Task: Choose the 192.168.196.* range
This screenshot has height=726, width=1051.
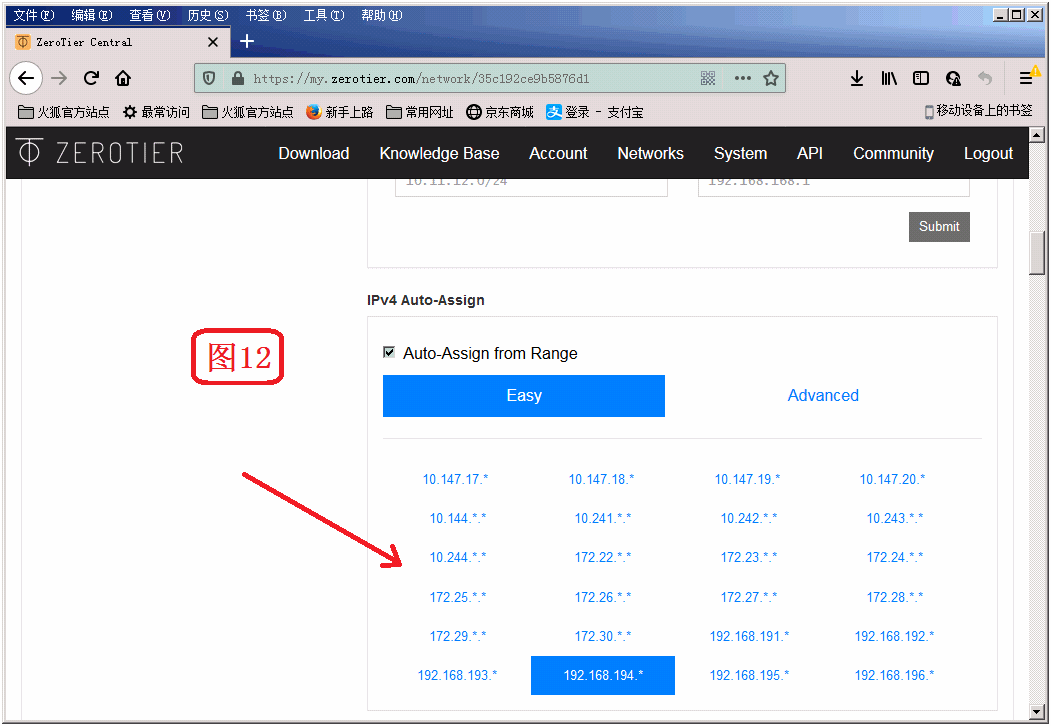Action: point(894,675)
